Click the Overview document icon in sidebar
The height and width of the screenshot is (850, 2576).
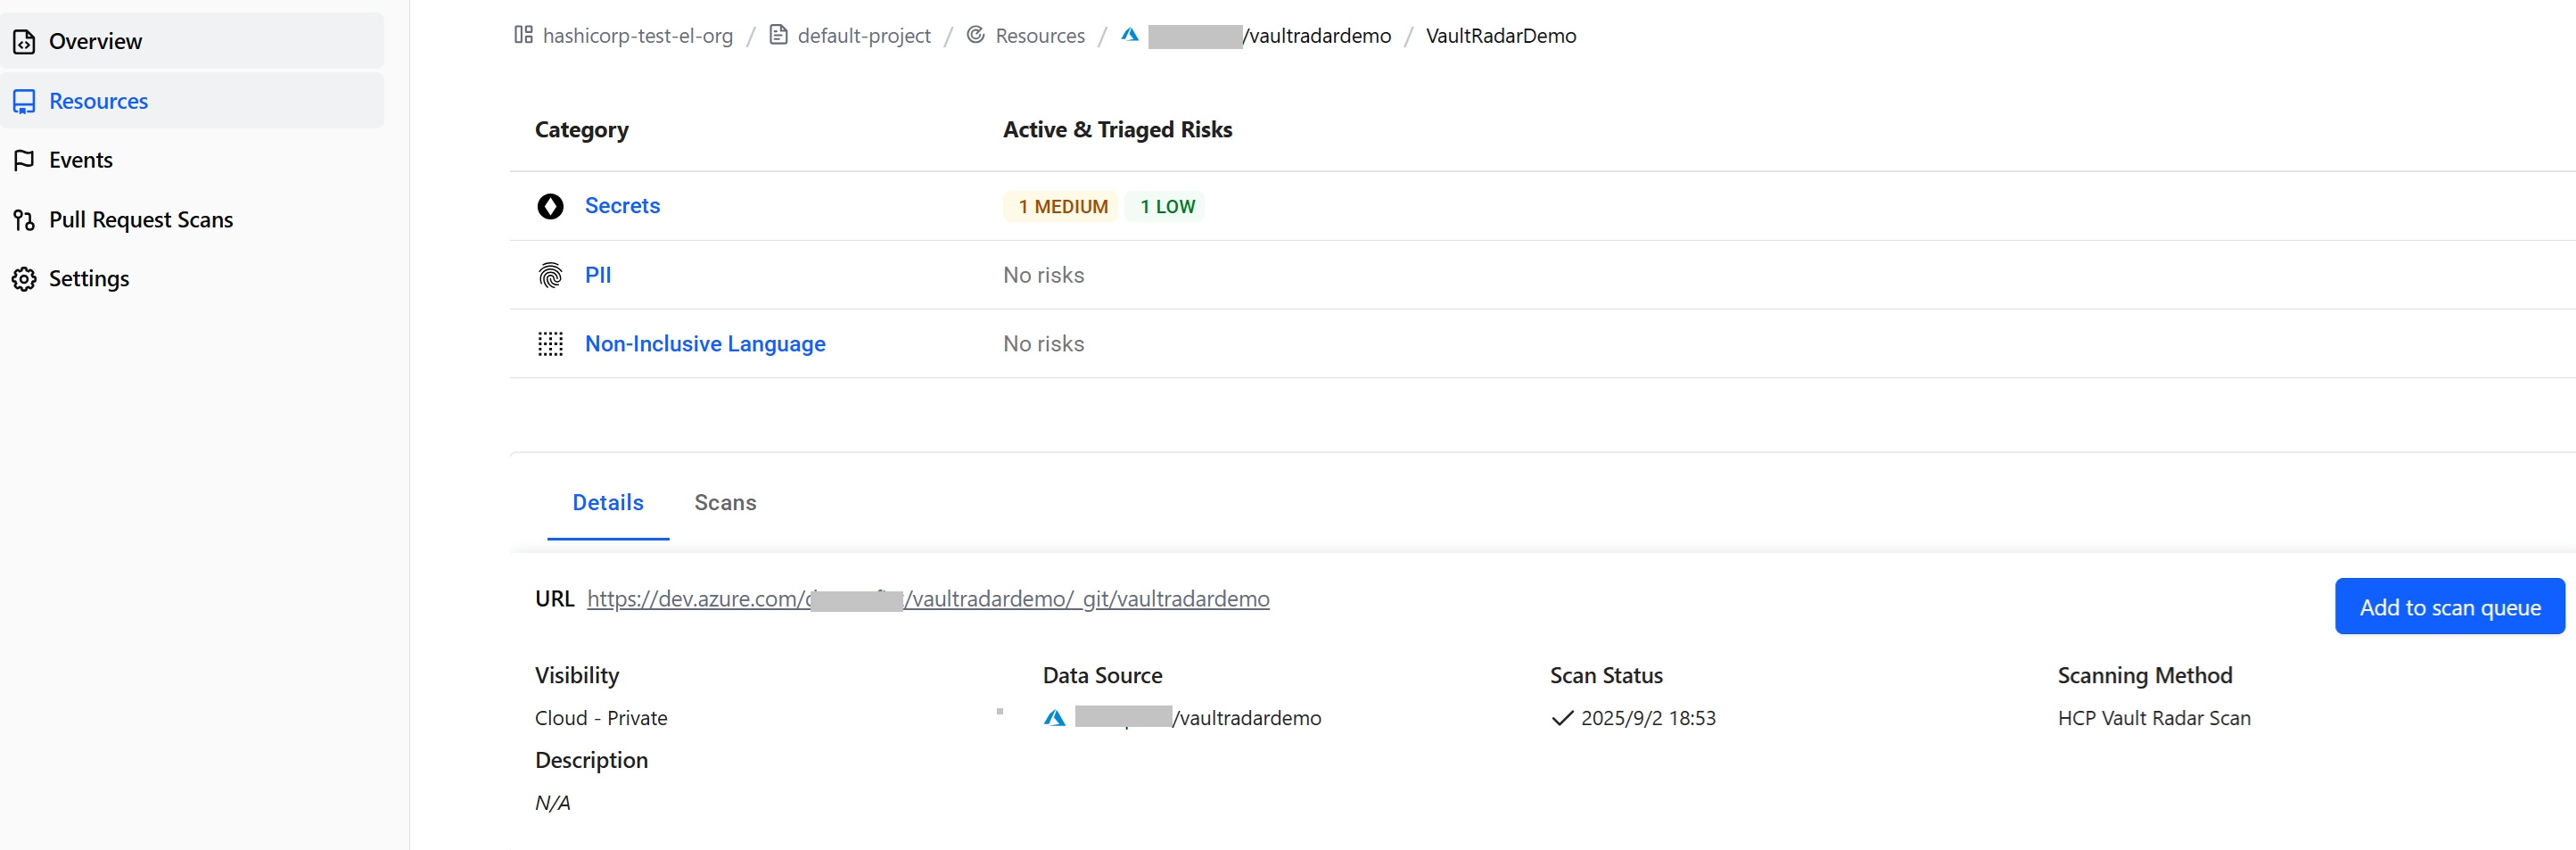(24, 42)
